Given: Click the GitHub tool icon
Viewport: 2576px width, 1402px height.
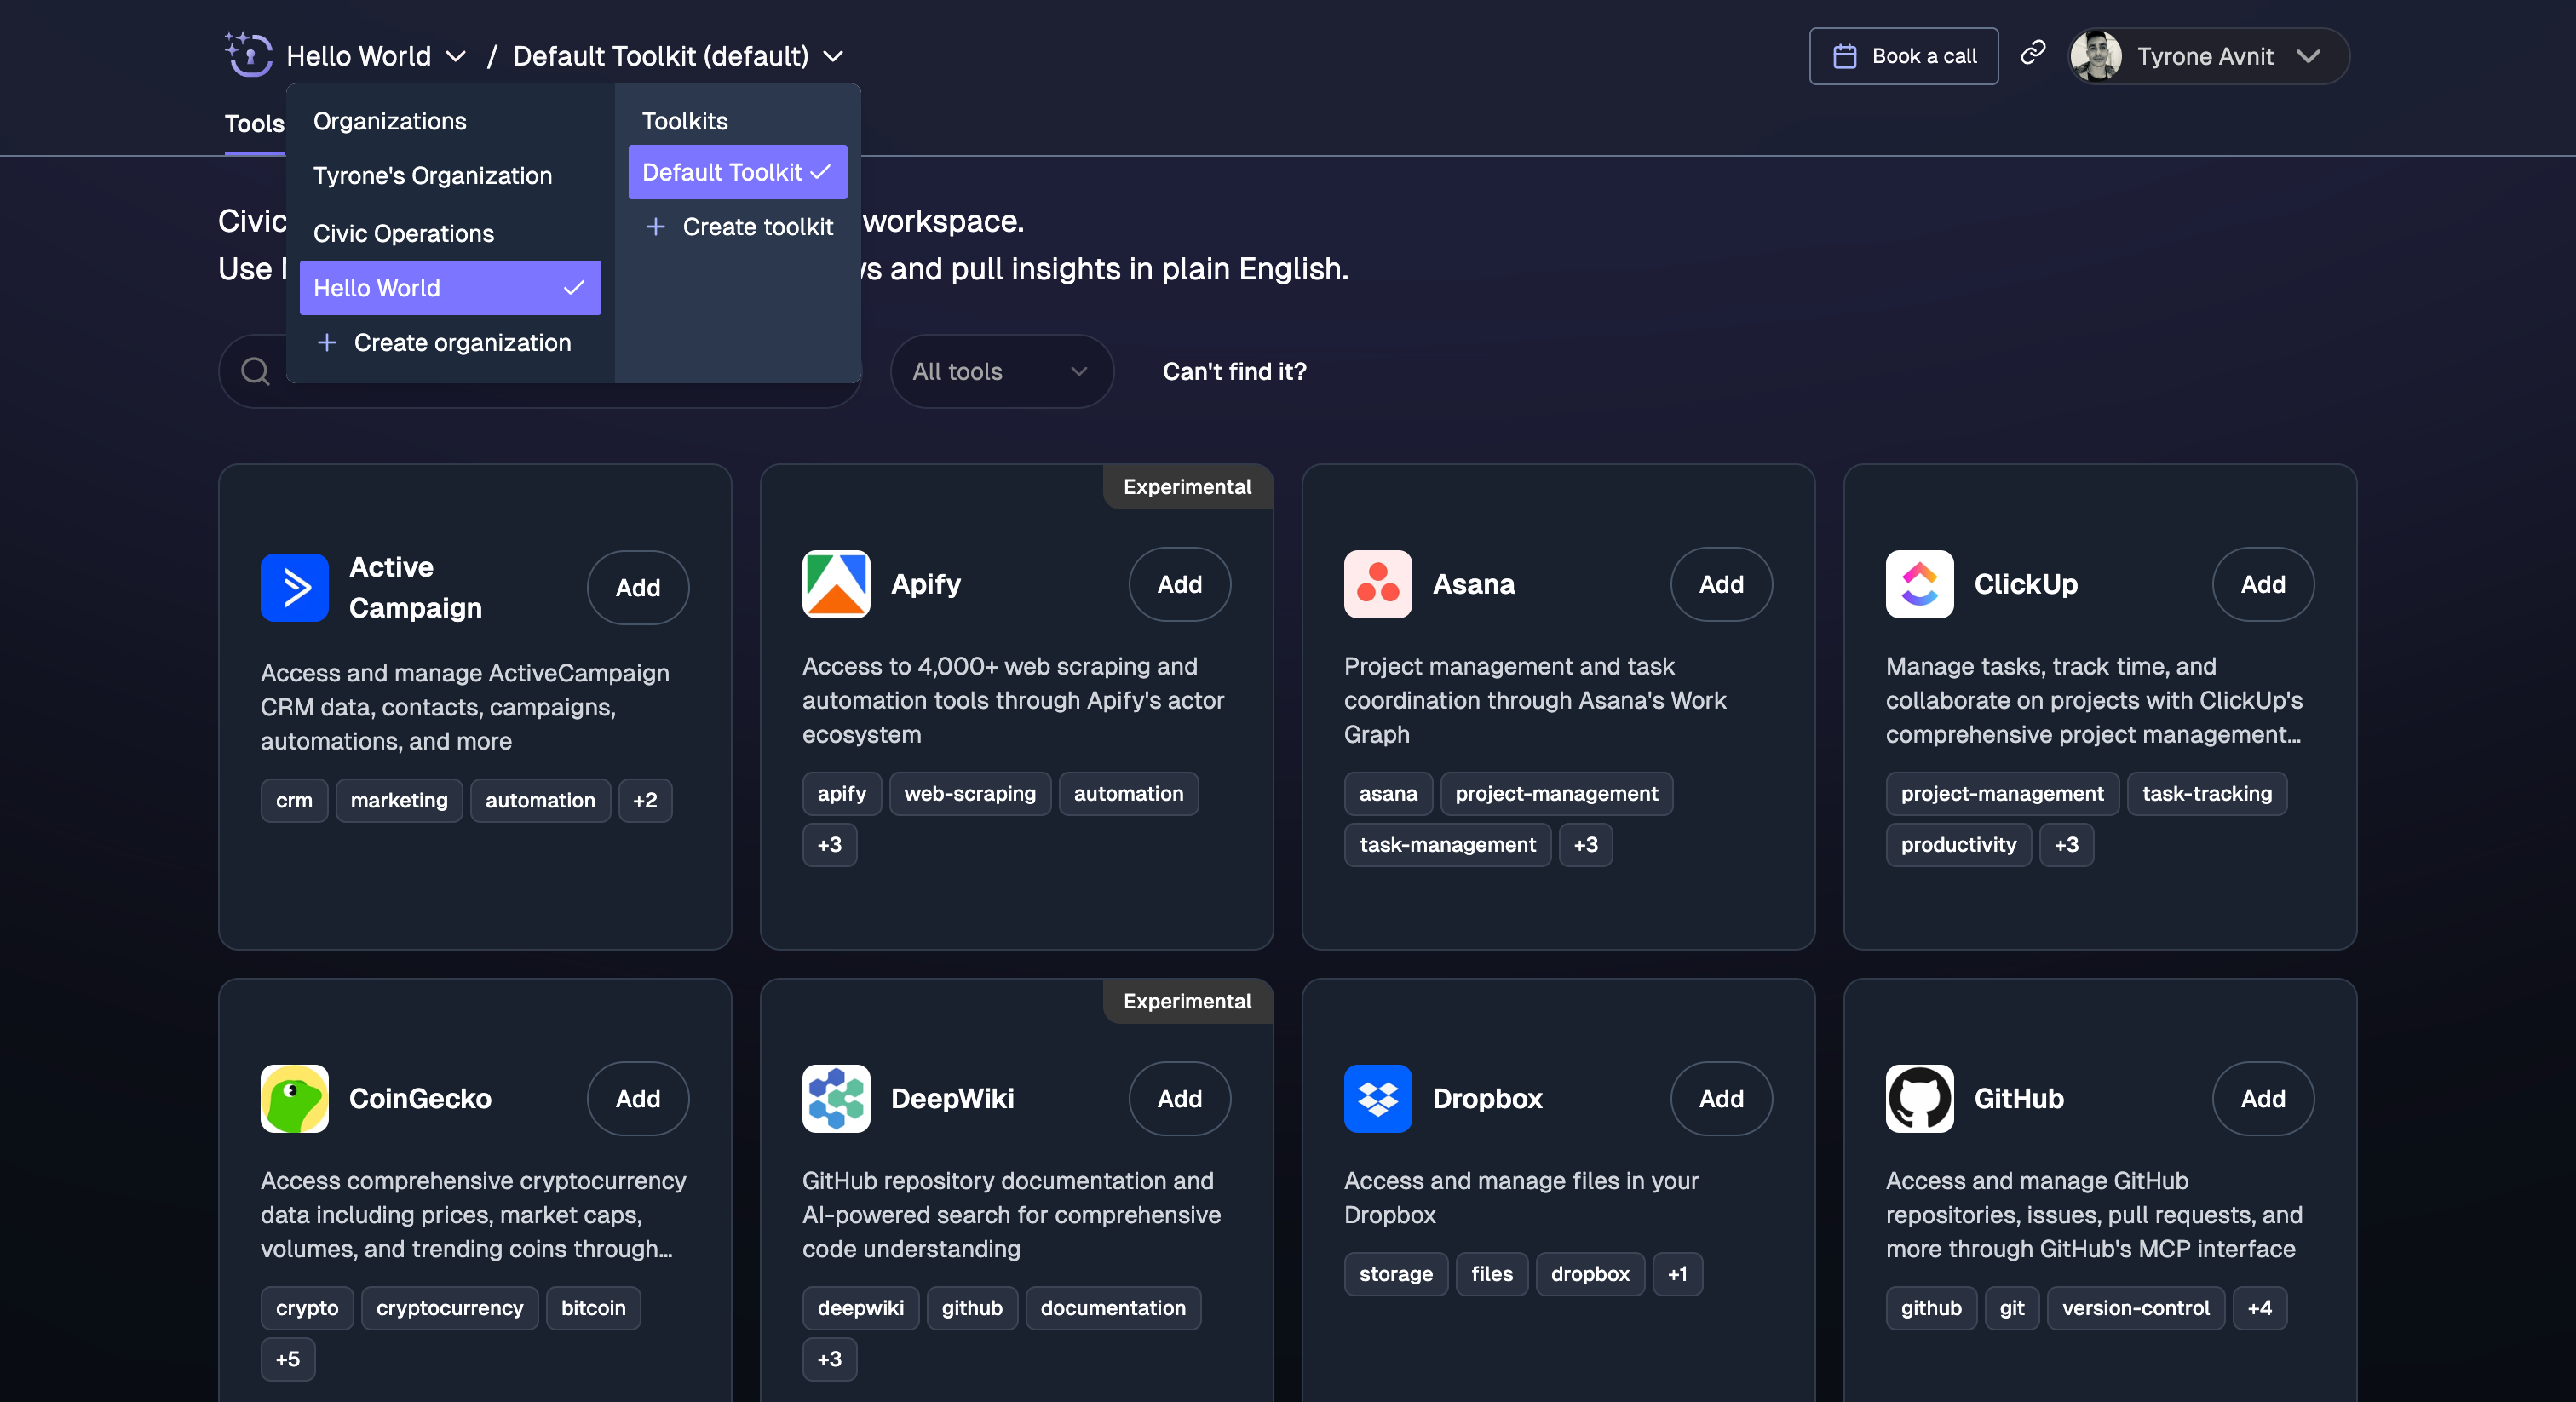Looking at the screenshot, I should (x=1918, y=1099).
